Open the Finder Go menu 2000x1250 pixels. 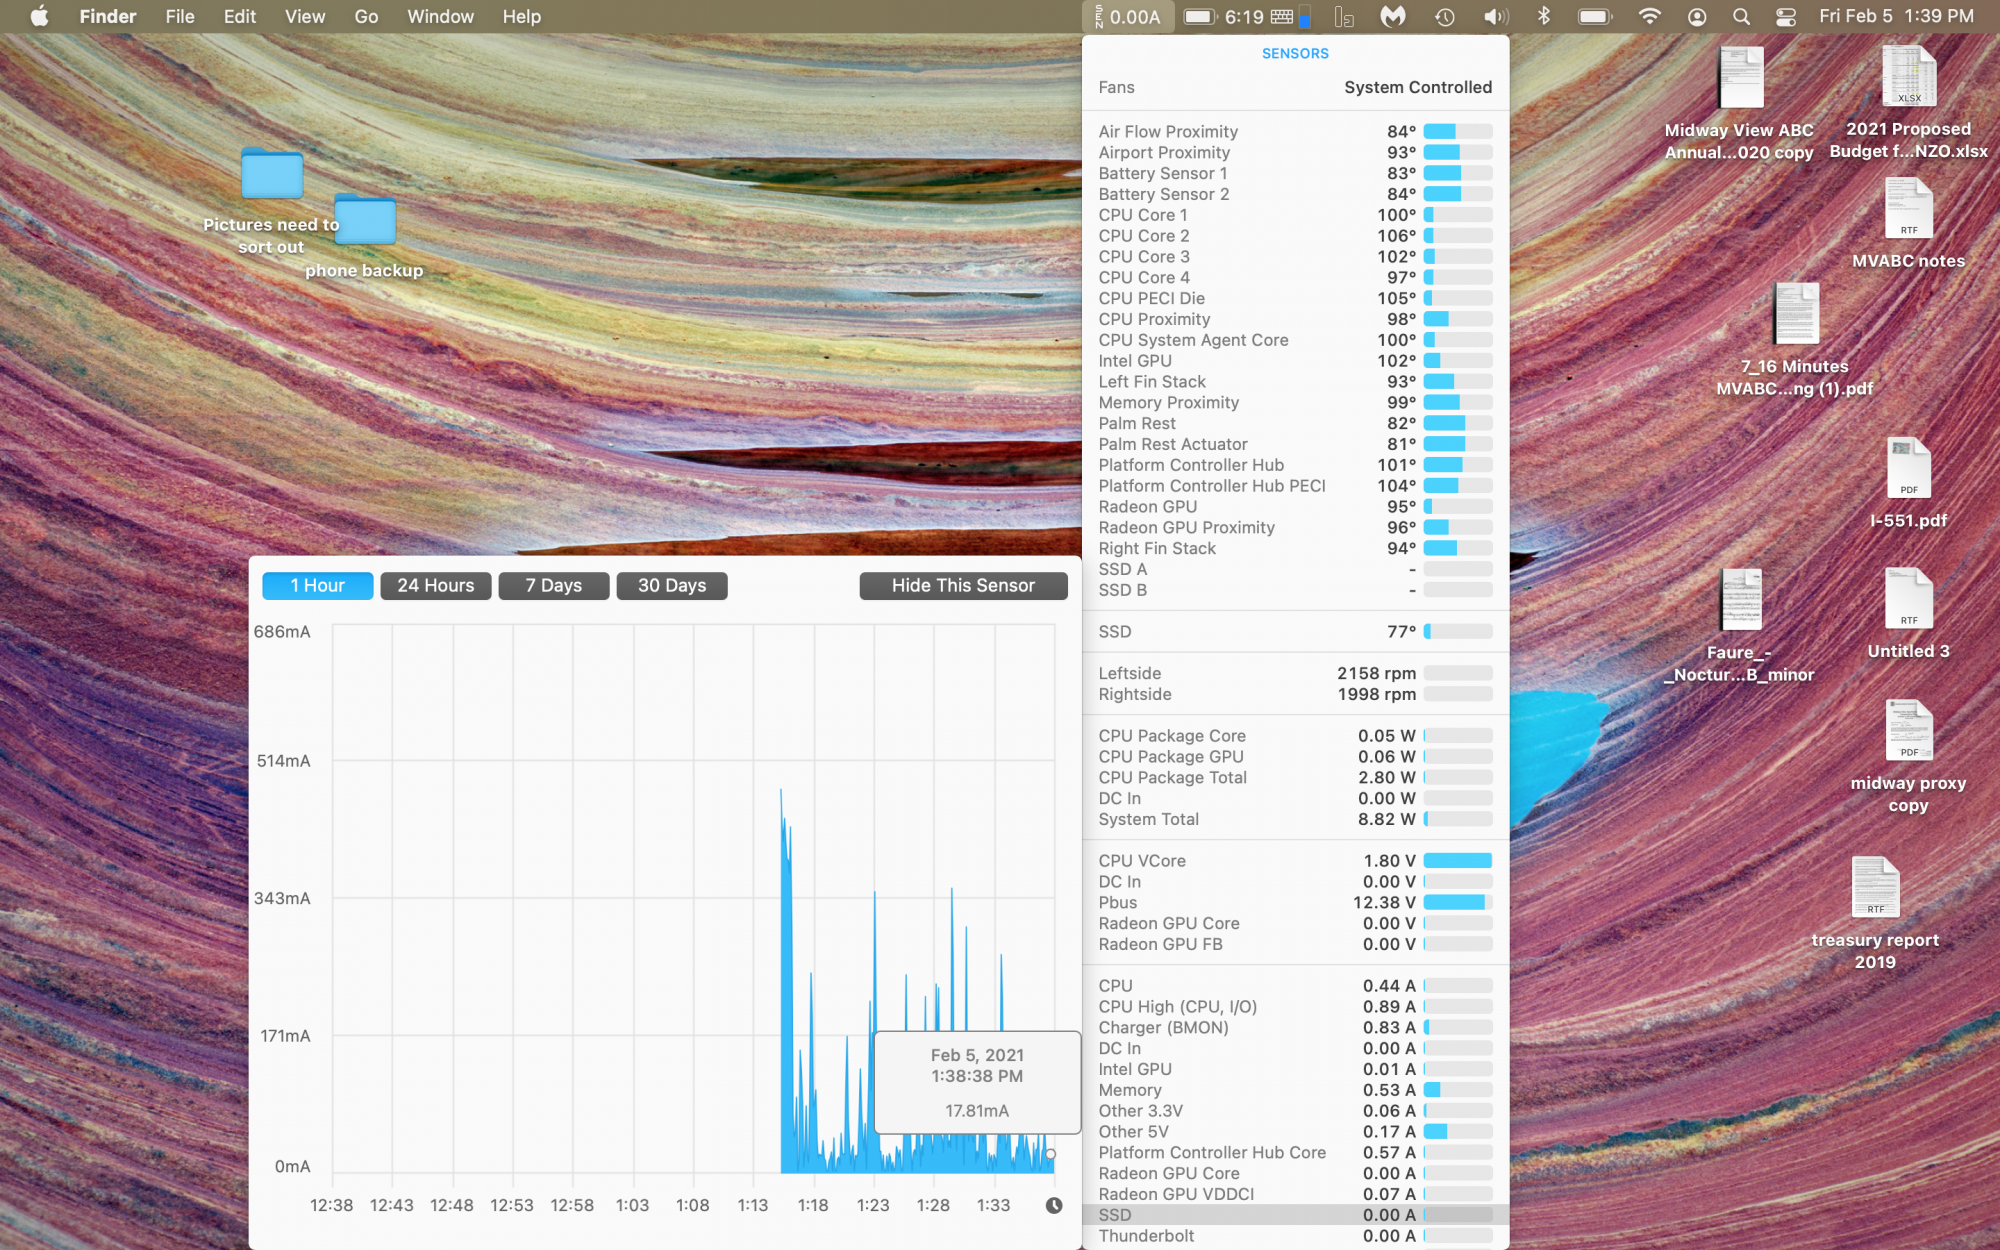coord(366,16)
